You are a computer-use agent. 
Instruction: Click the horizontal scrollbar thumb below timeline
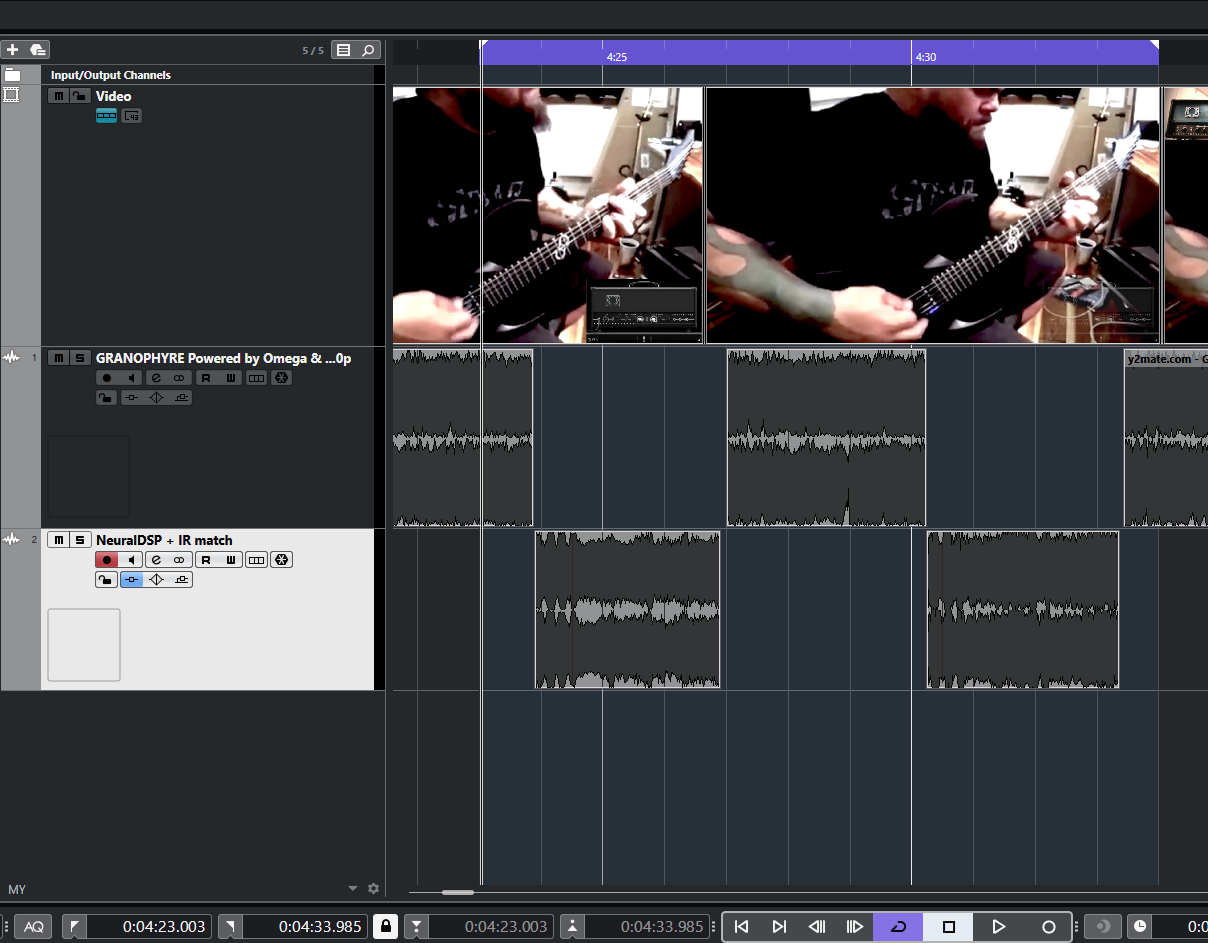458,892
